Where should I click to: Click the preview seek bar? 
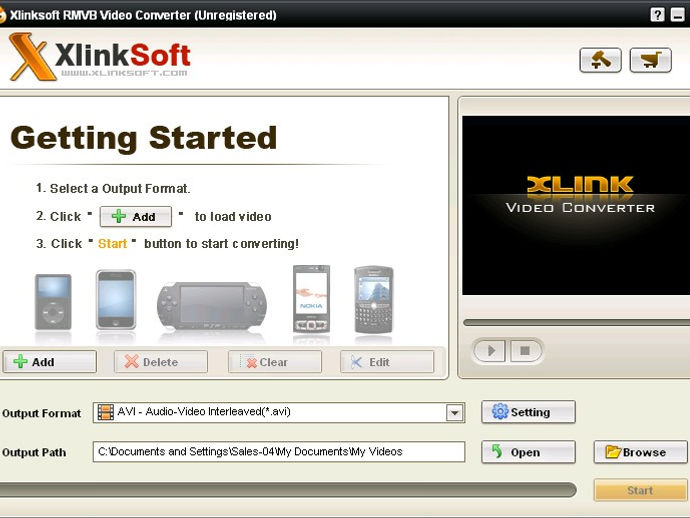pos(576,323)
